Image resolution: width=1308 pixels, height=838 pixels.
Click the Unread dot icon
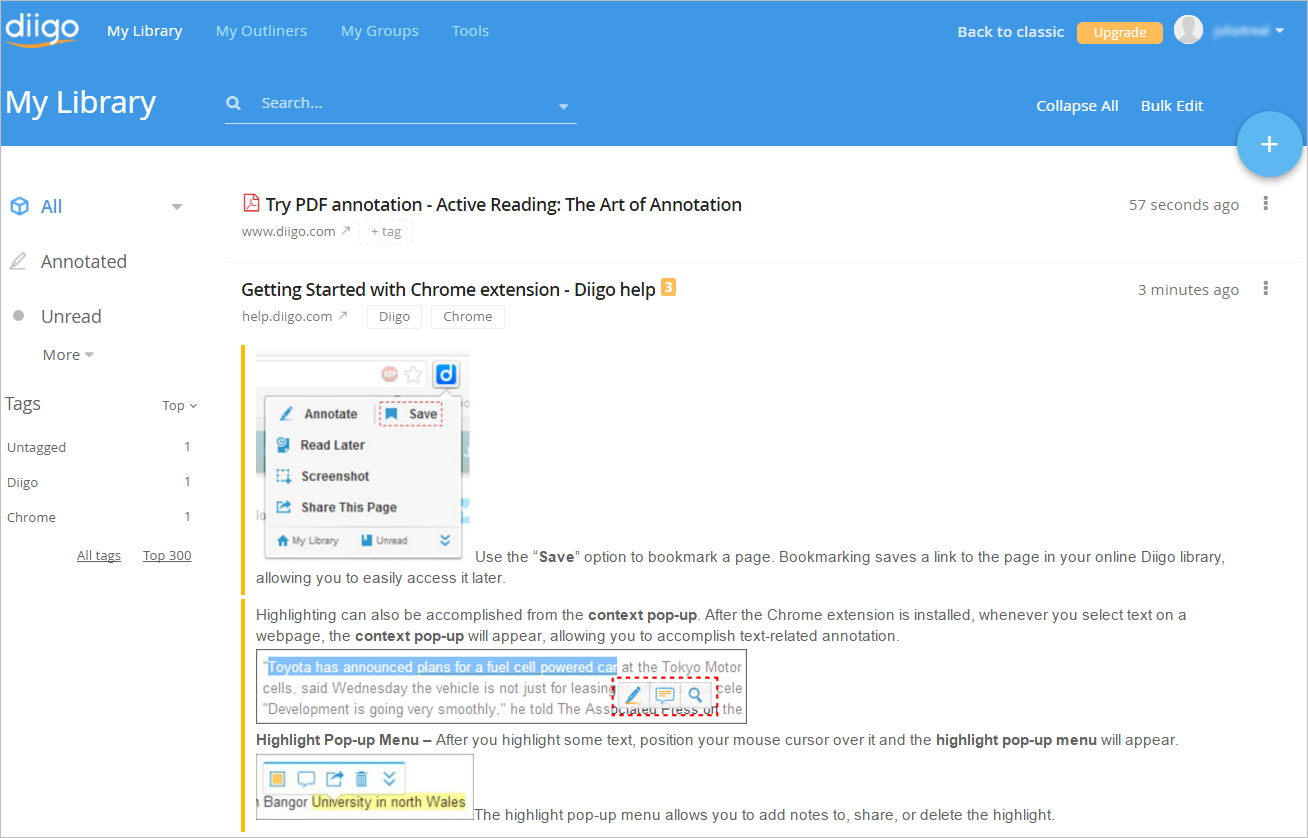click(x=18, y=316)
